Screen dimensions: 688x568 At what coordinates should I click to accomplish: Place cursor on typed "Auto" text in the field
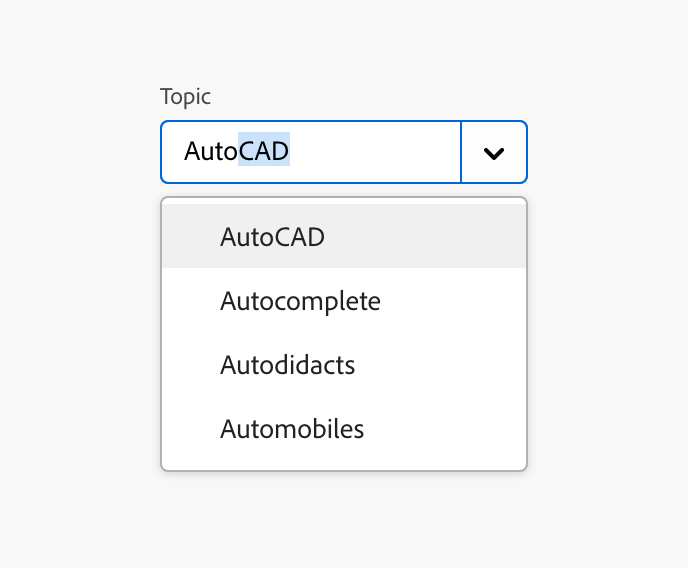click(x=210, y=152)
